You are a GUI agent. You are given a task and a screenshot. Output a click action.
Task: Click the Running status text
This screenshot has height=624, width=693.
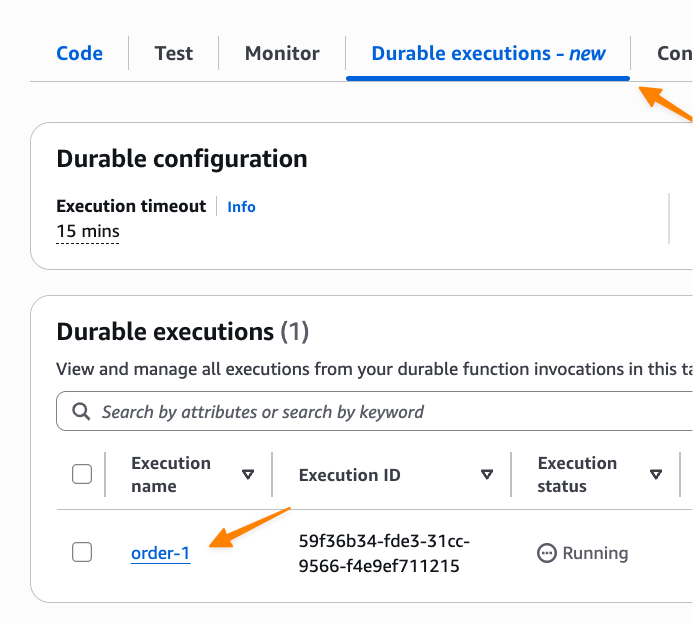pos(595,553)
